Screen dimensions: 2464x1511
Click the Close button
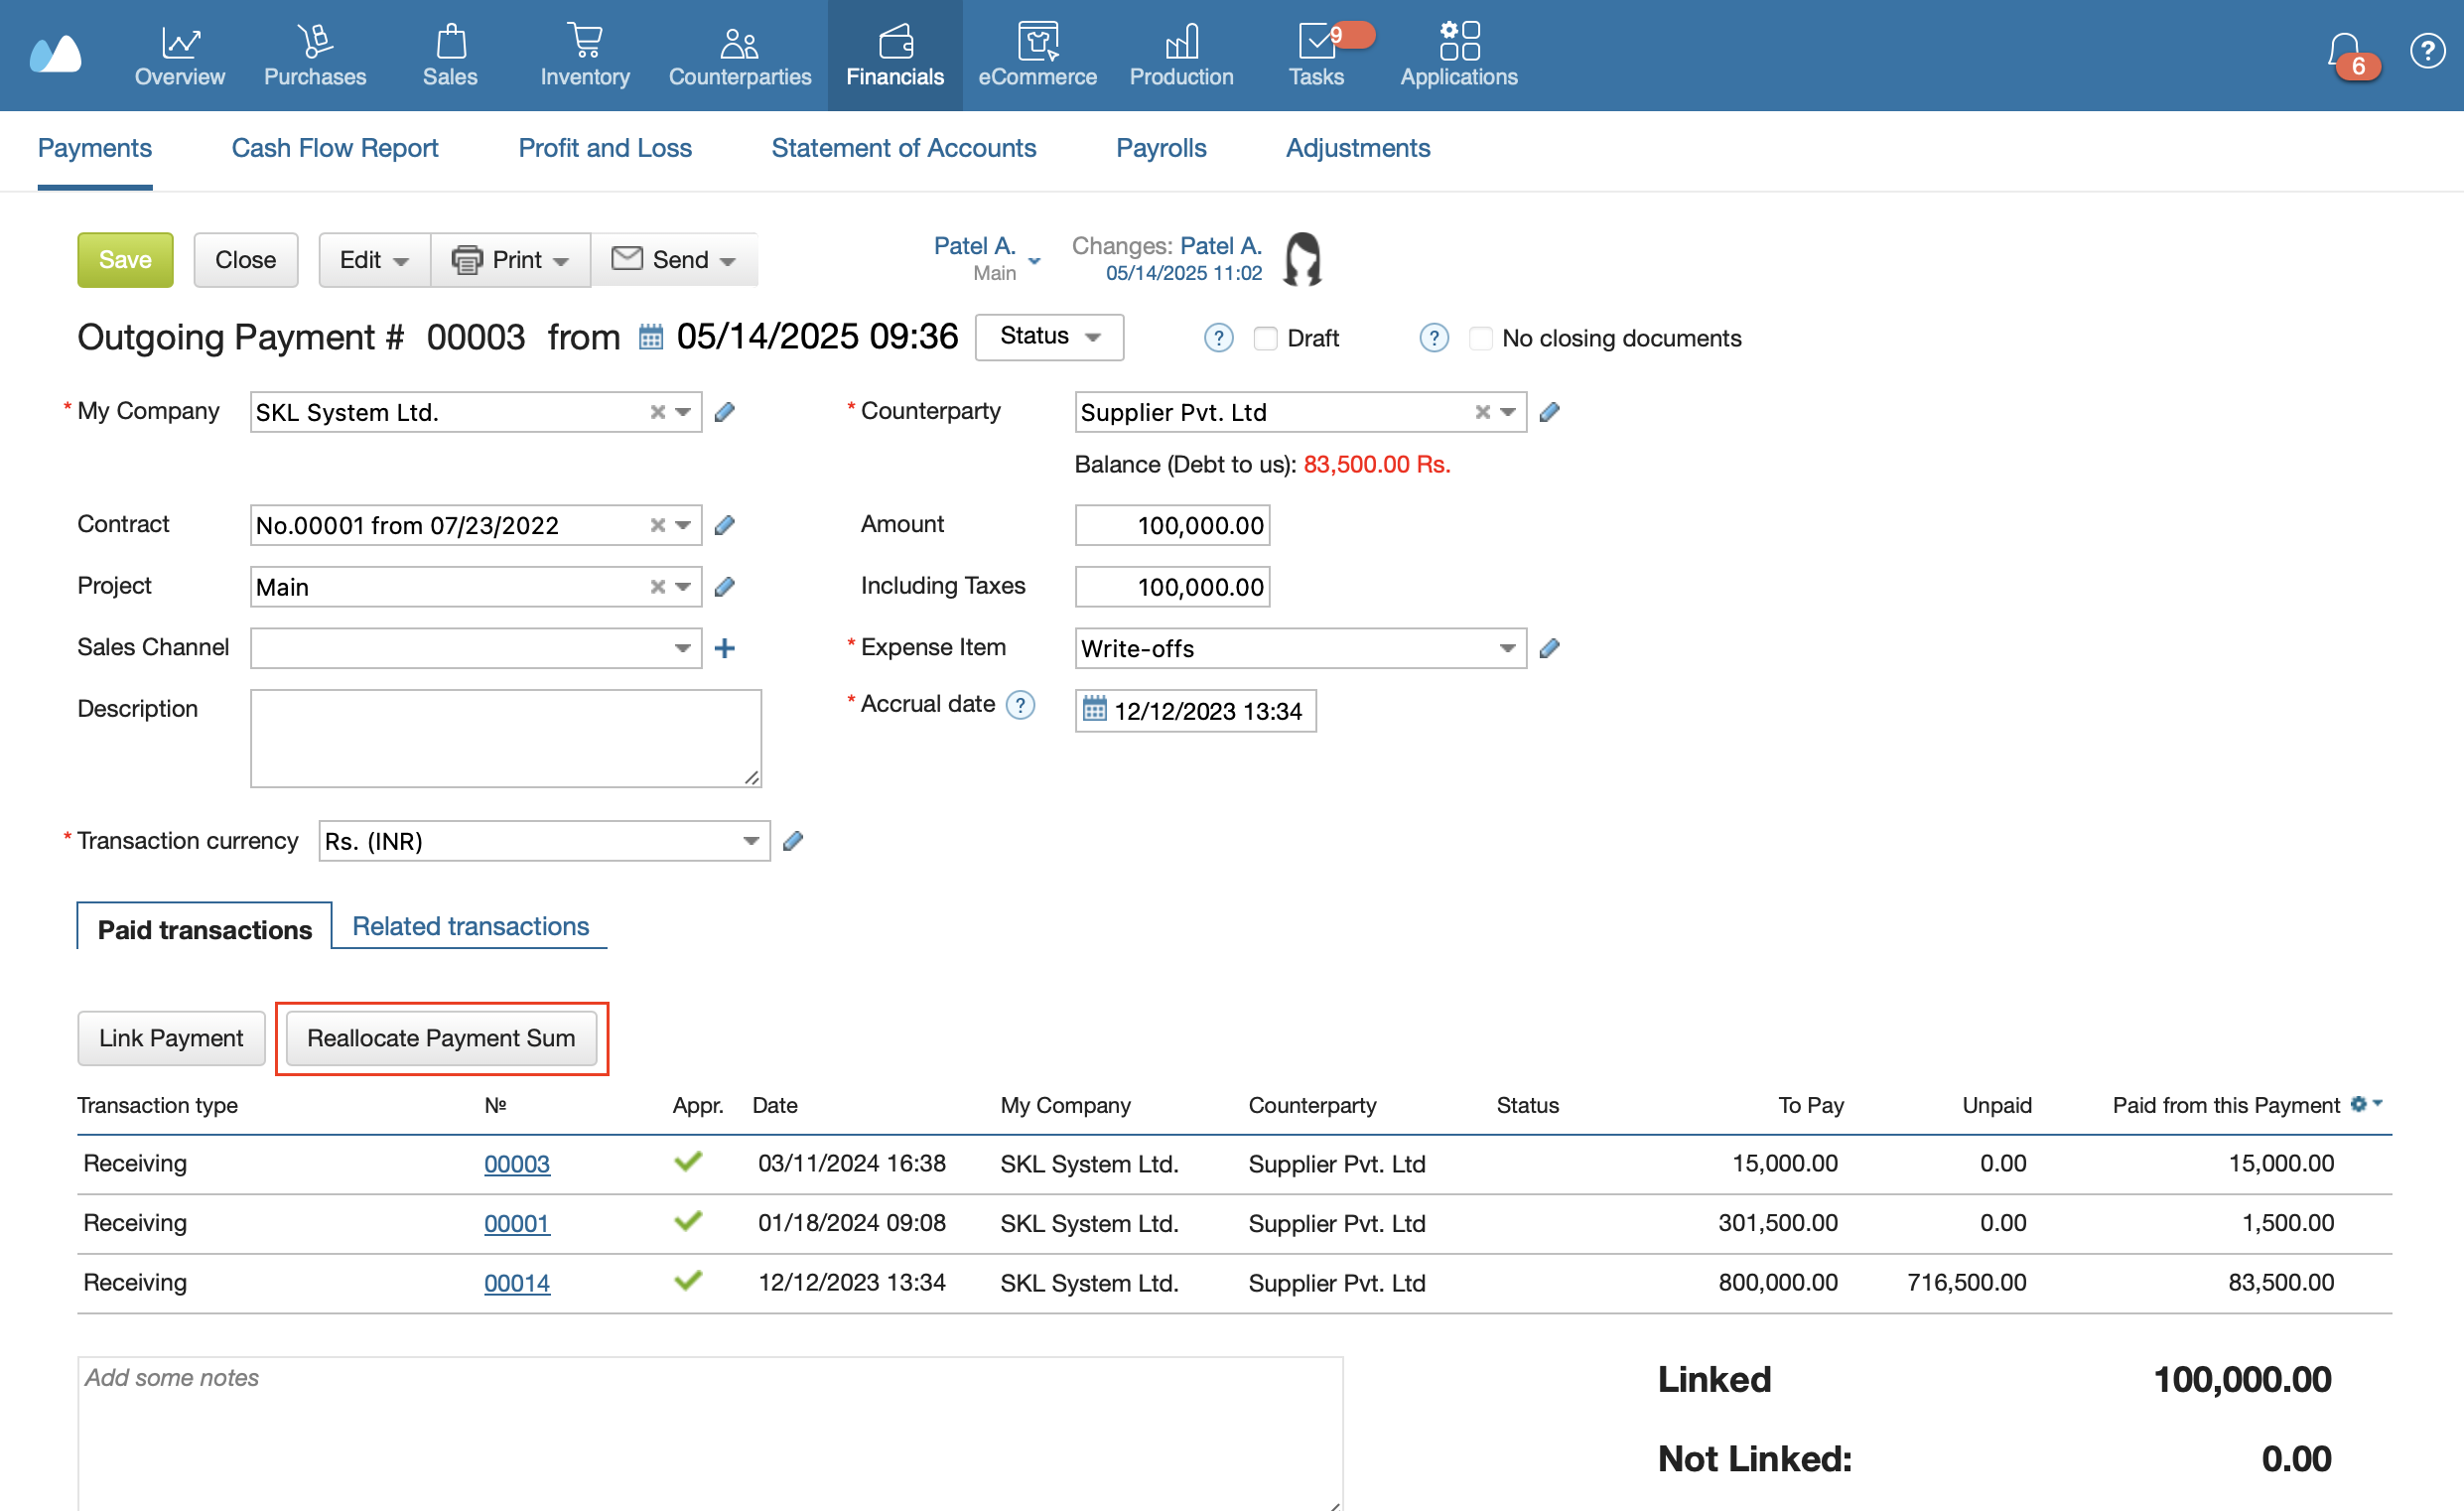tap(246, 260)
